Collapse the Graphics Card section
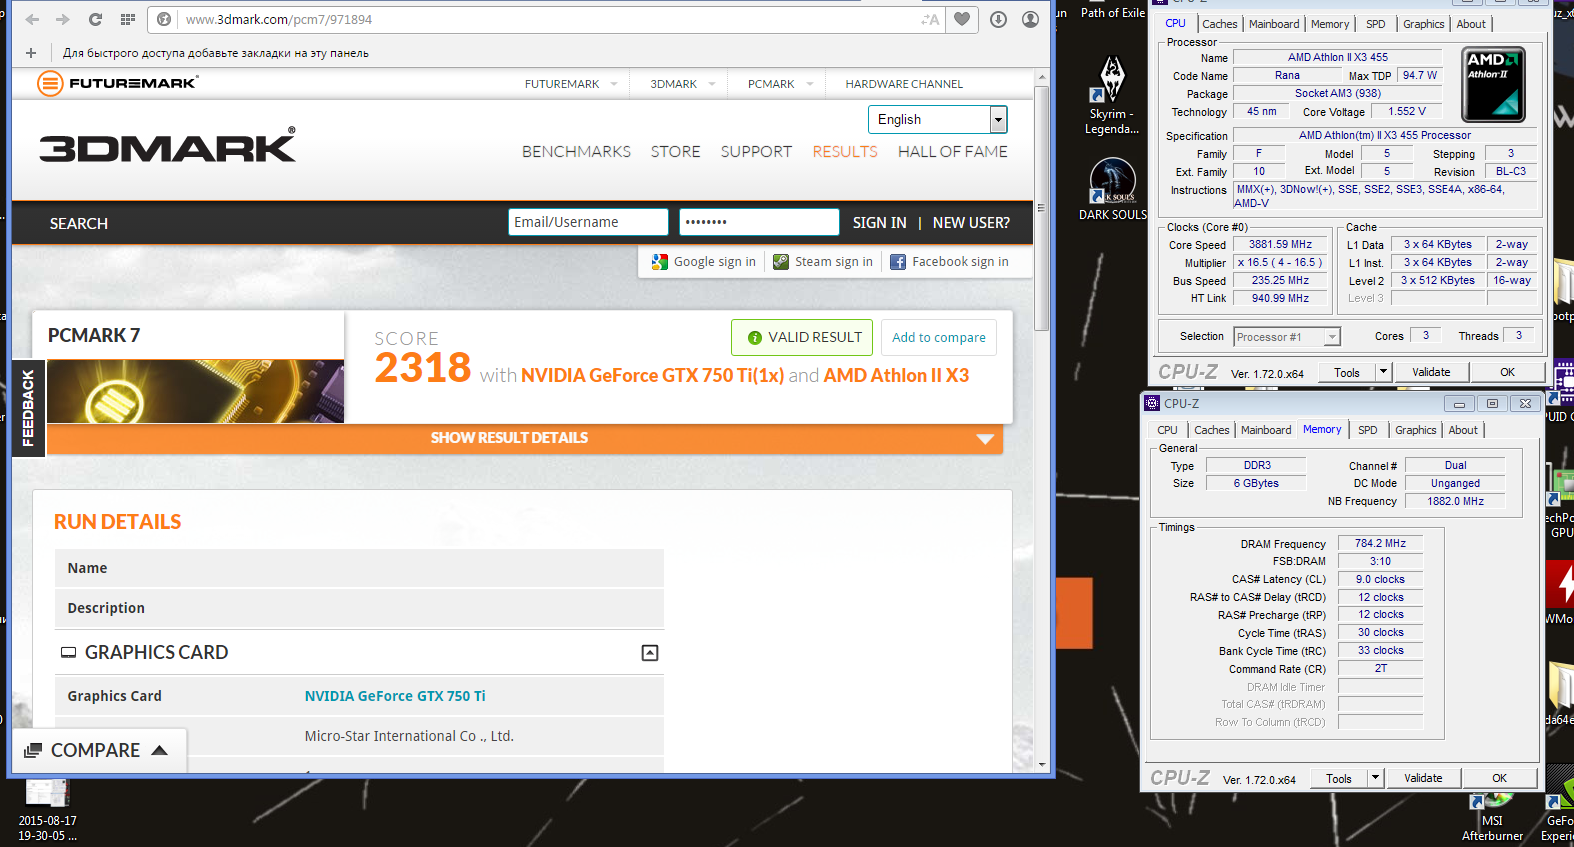The image size is (1574, 847). 650,653
